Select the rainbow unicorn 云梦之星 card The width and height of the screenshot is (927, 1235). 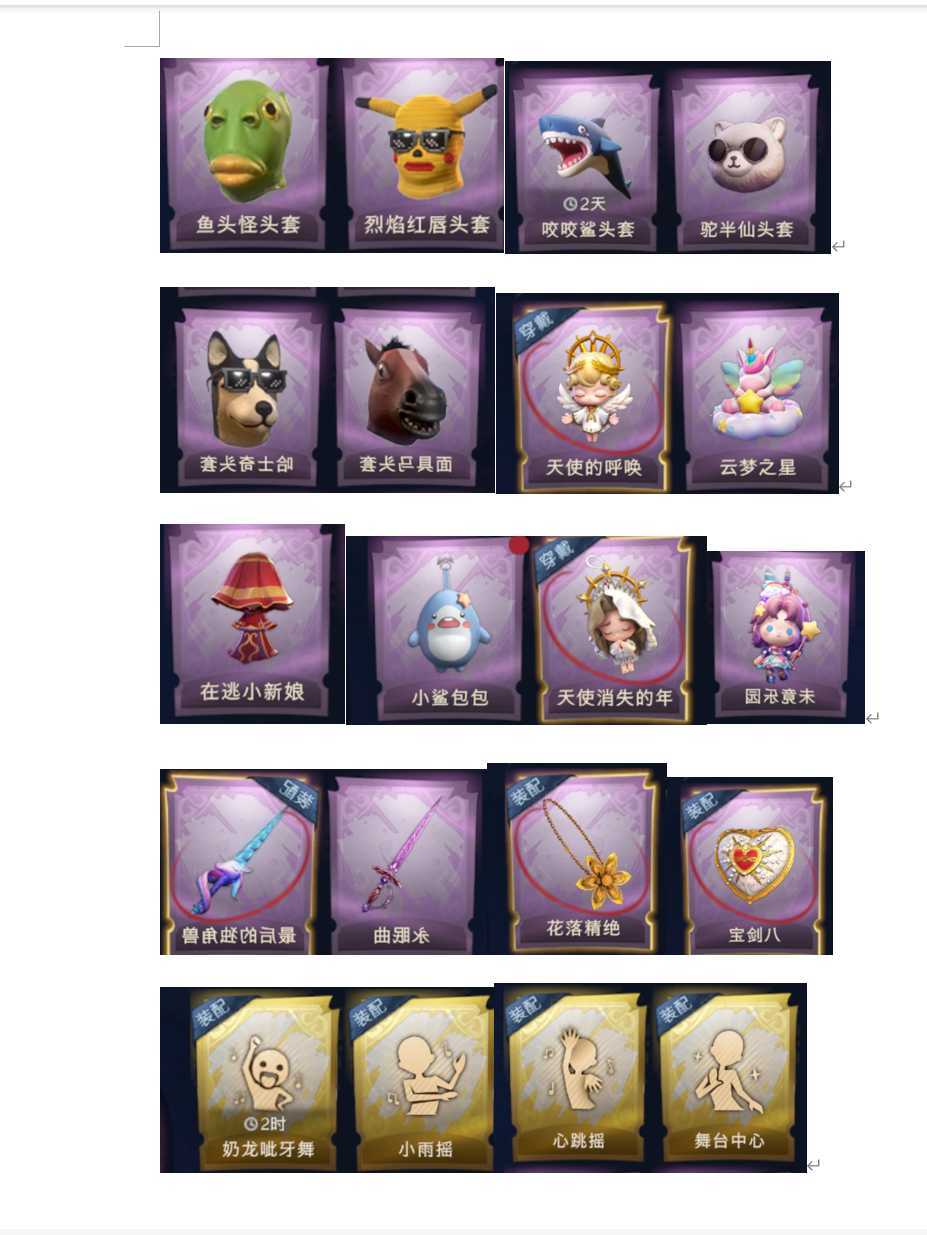tap(757, 394)
